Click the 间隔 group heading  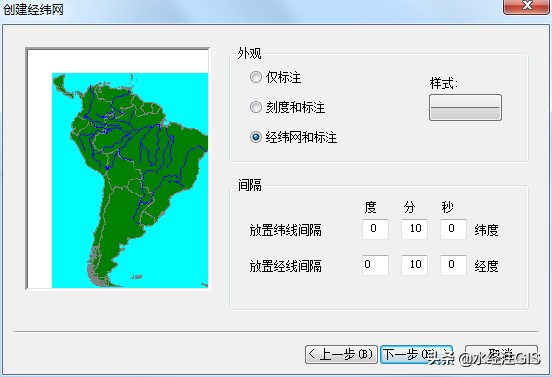[250, 185]
